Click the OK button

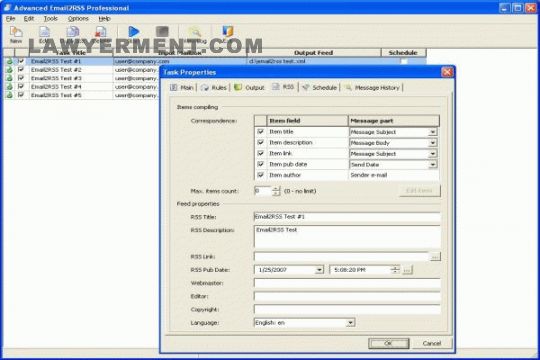coord(388,343)
